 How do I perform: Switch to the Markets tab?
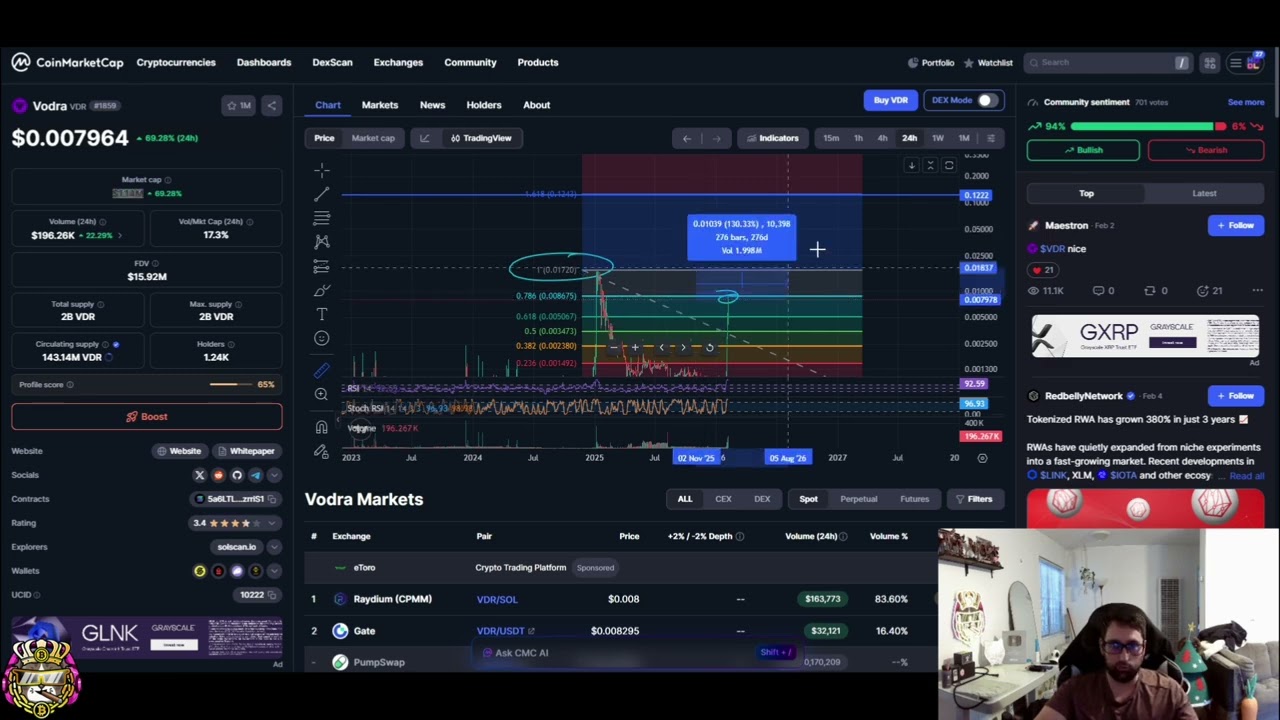tap(380, 105)
